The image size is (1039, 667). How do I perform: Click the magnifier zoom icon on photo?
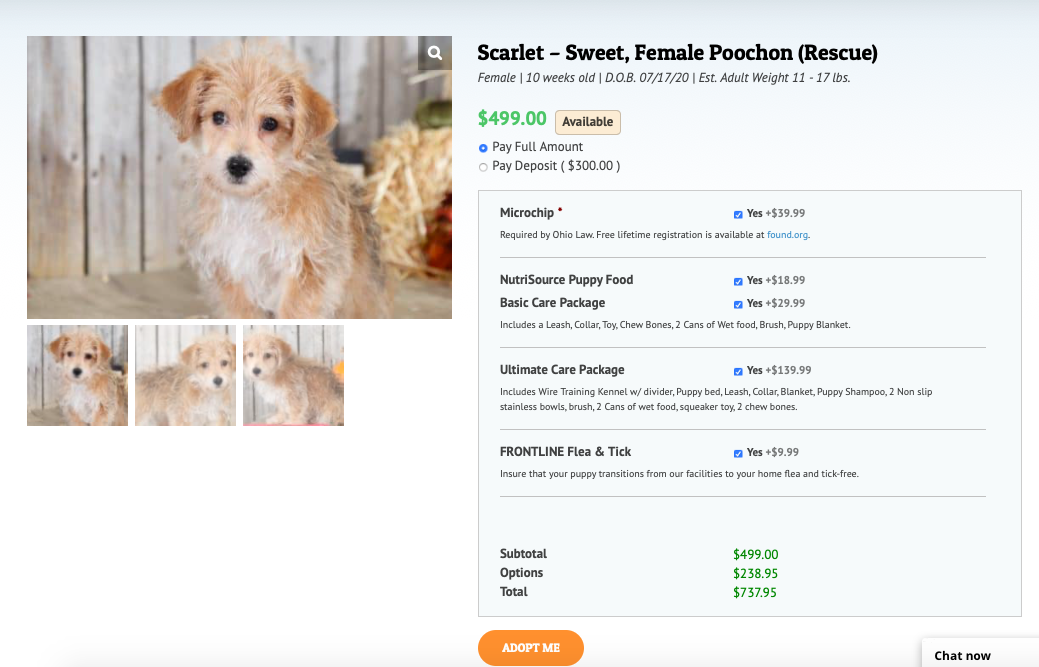click(x=435, y=53)
